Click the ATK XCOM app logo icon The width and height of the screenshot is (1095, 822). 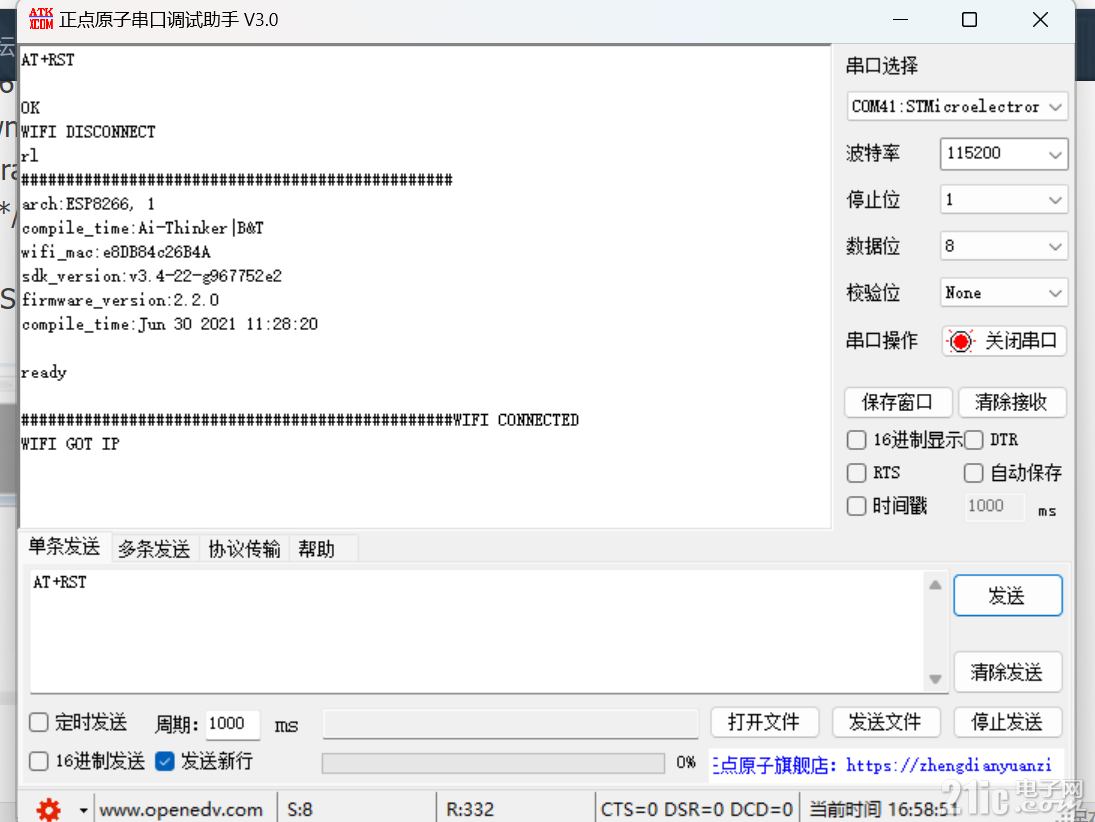[x=41, y=19]
